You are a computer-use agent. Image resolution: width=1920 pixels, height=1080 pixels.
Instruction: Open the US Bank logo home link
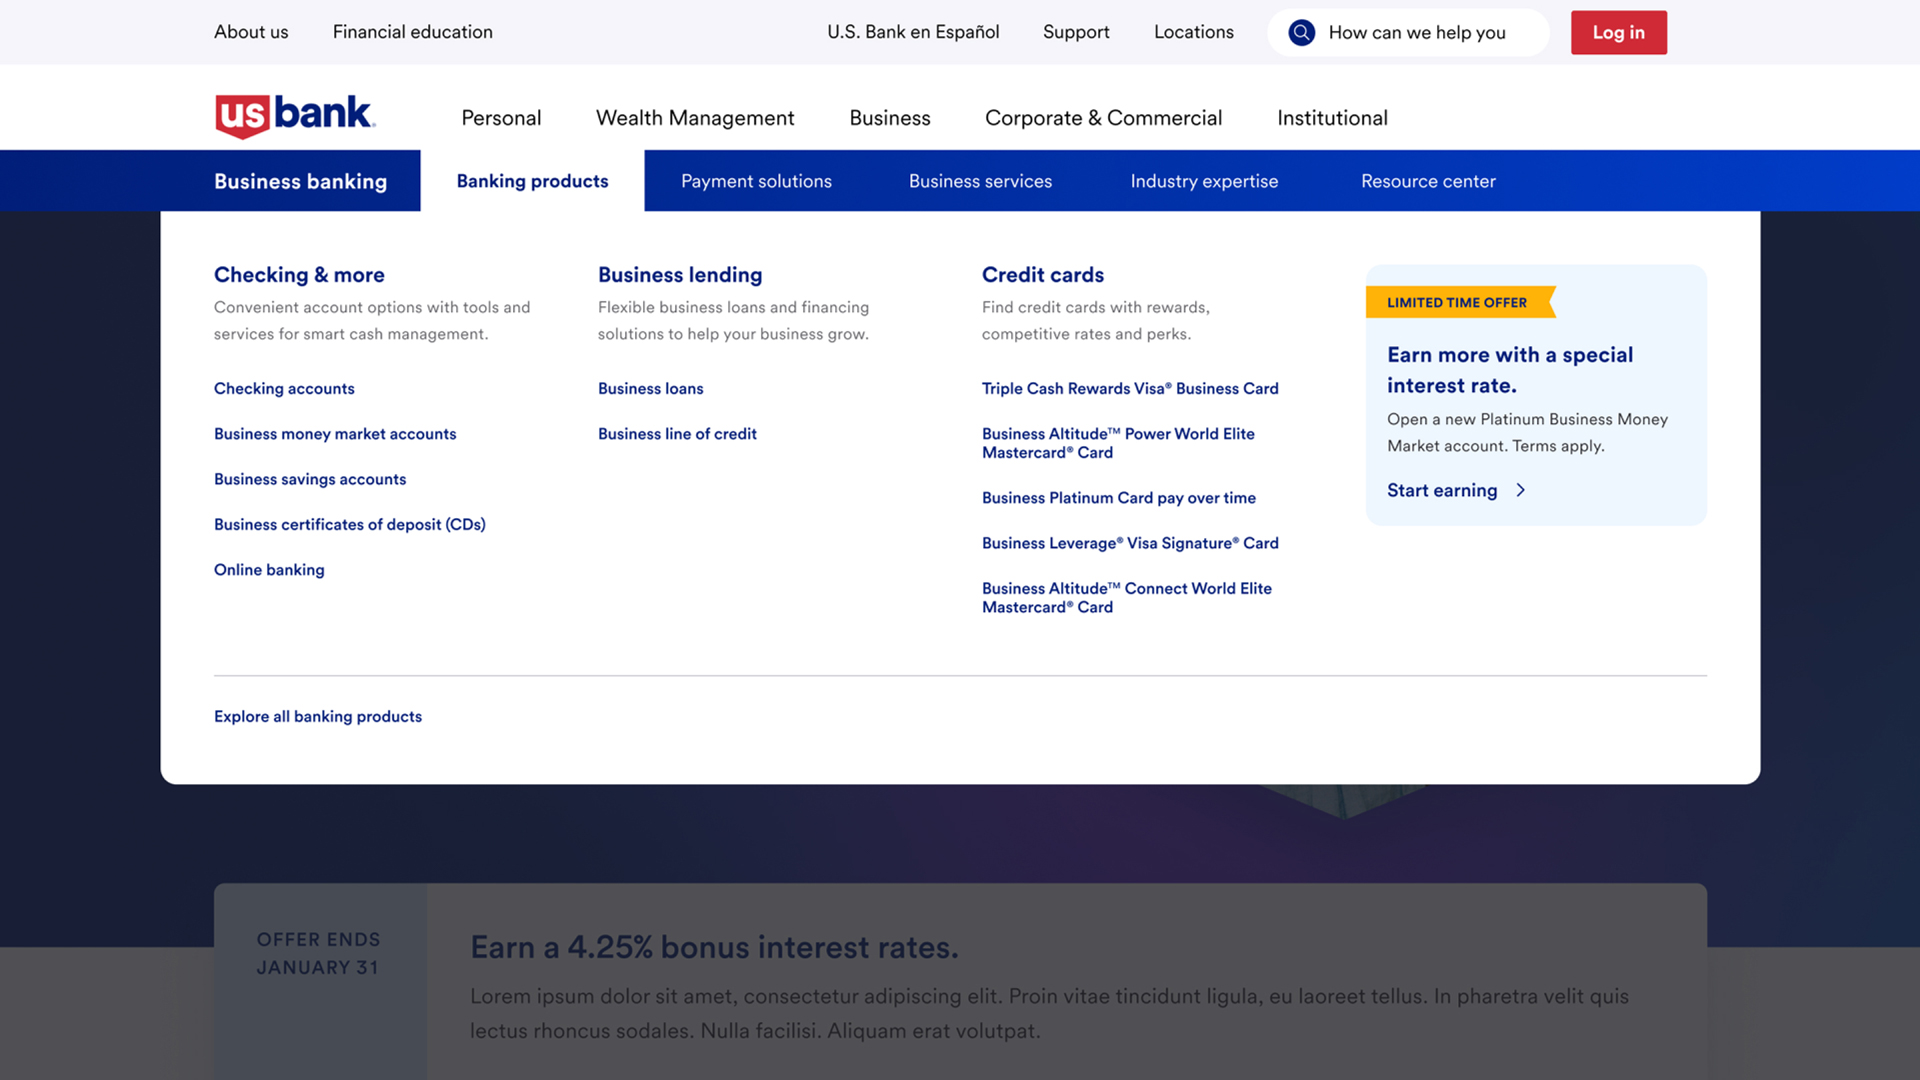(x=295, y=116)
